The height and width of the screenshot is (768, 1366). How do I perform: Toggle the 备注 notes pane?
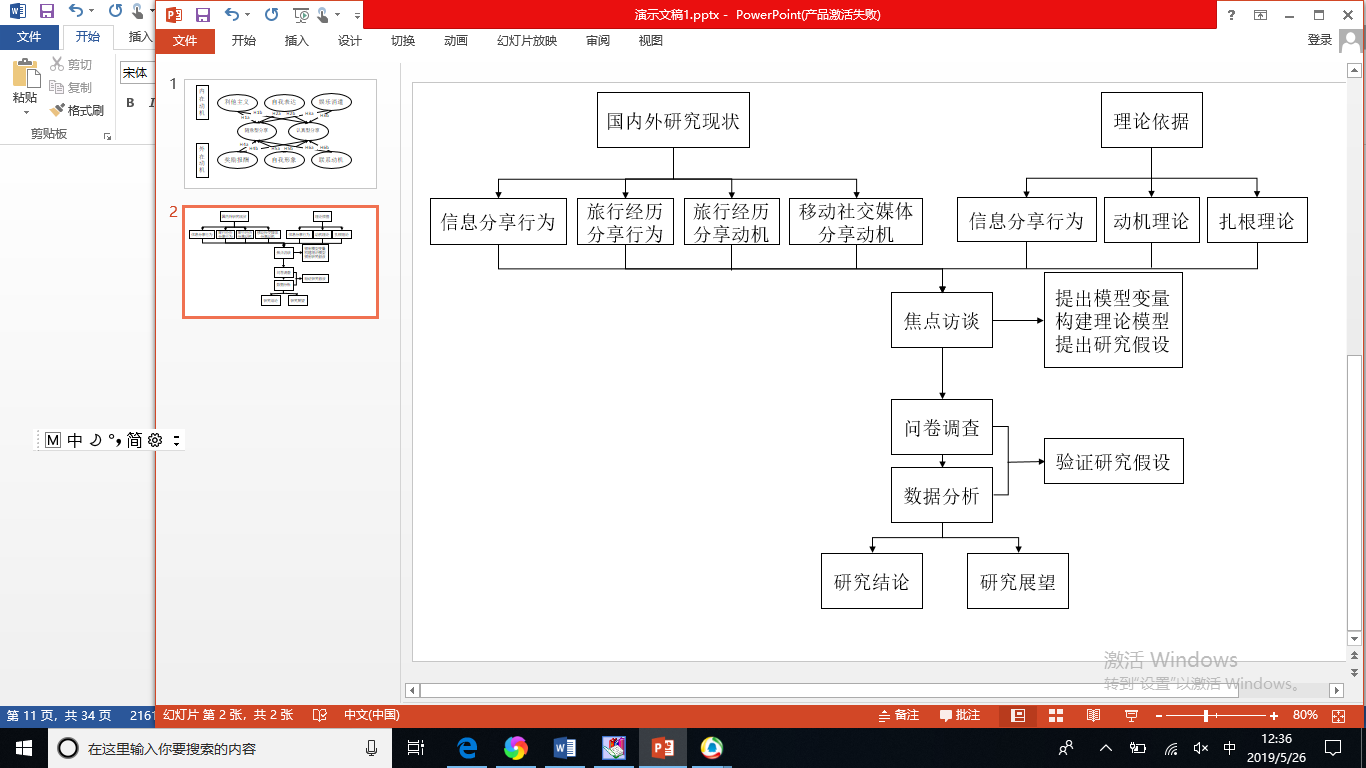pos(898,715)
